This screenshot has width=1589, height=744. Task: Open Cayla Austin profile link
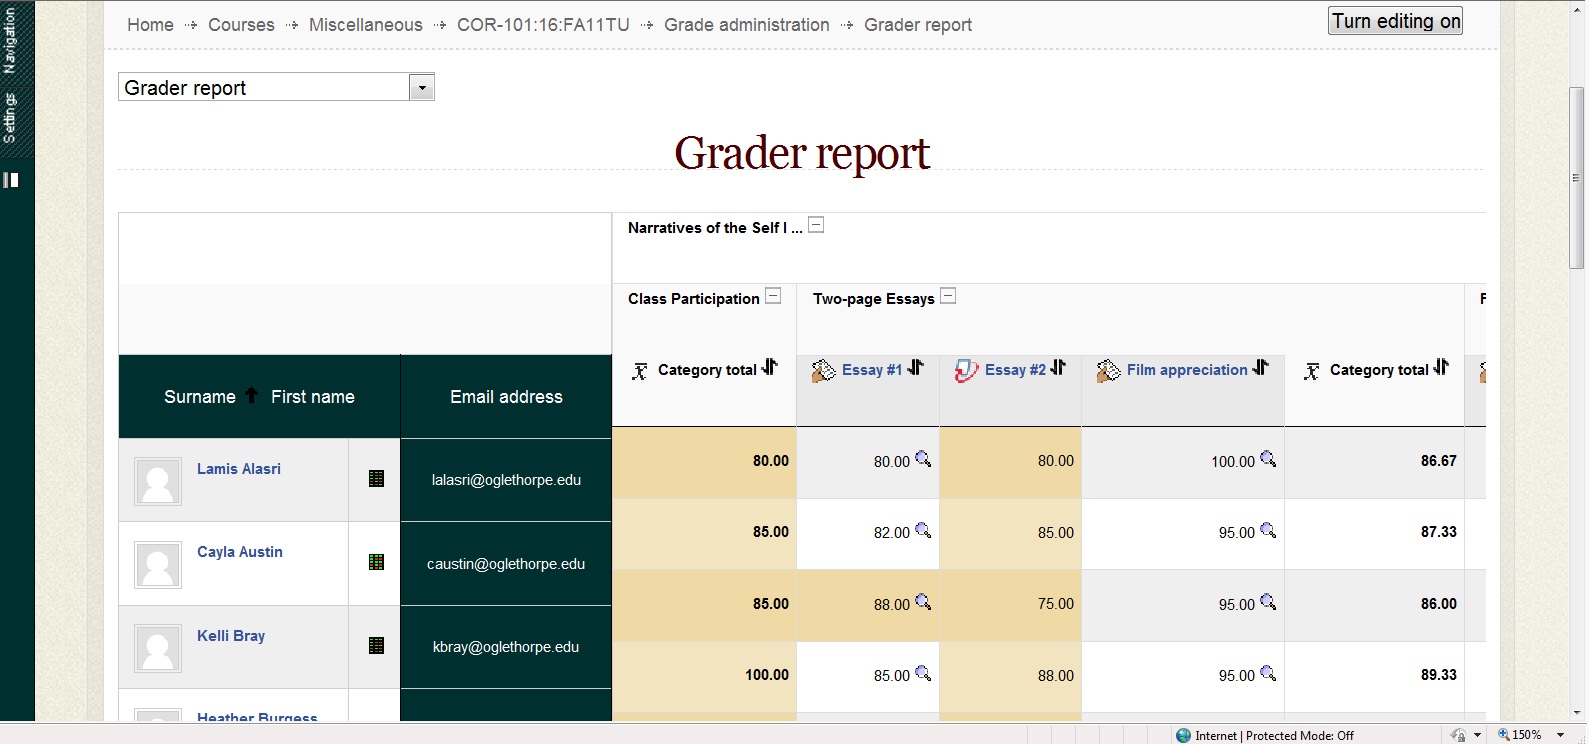240,552
